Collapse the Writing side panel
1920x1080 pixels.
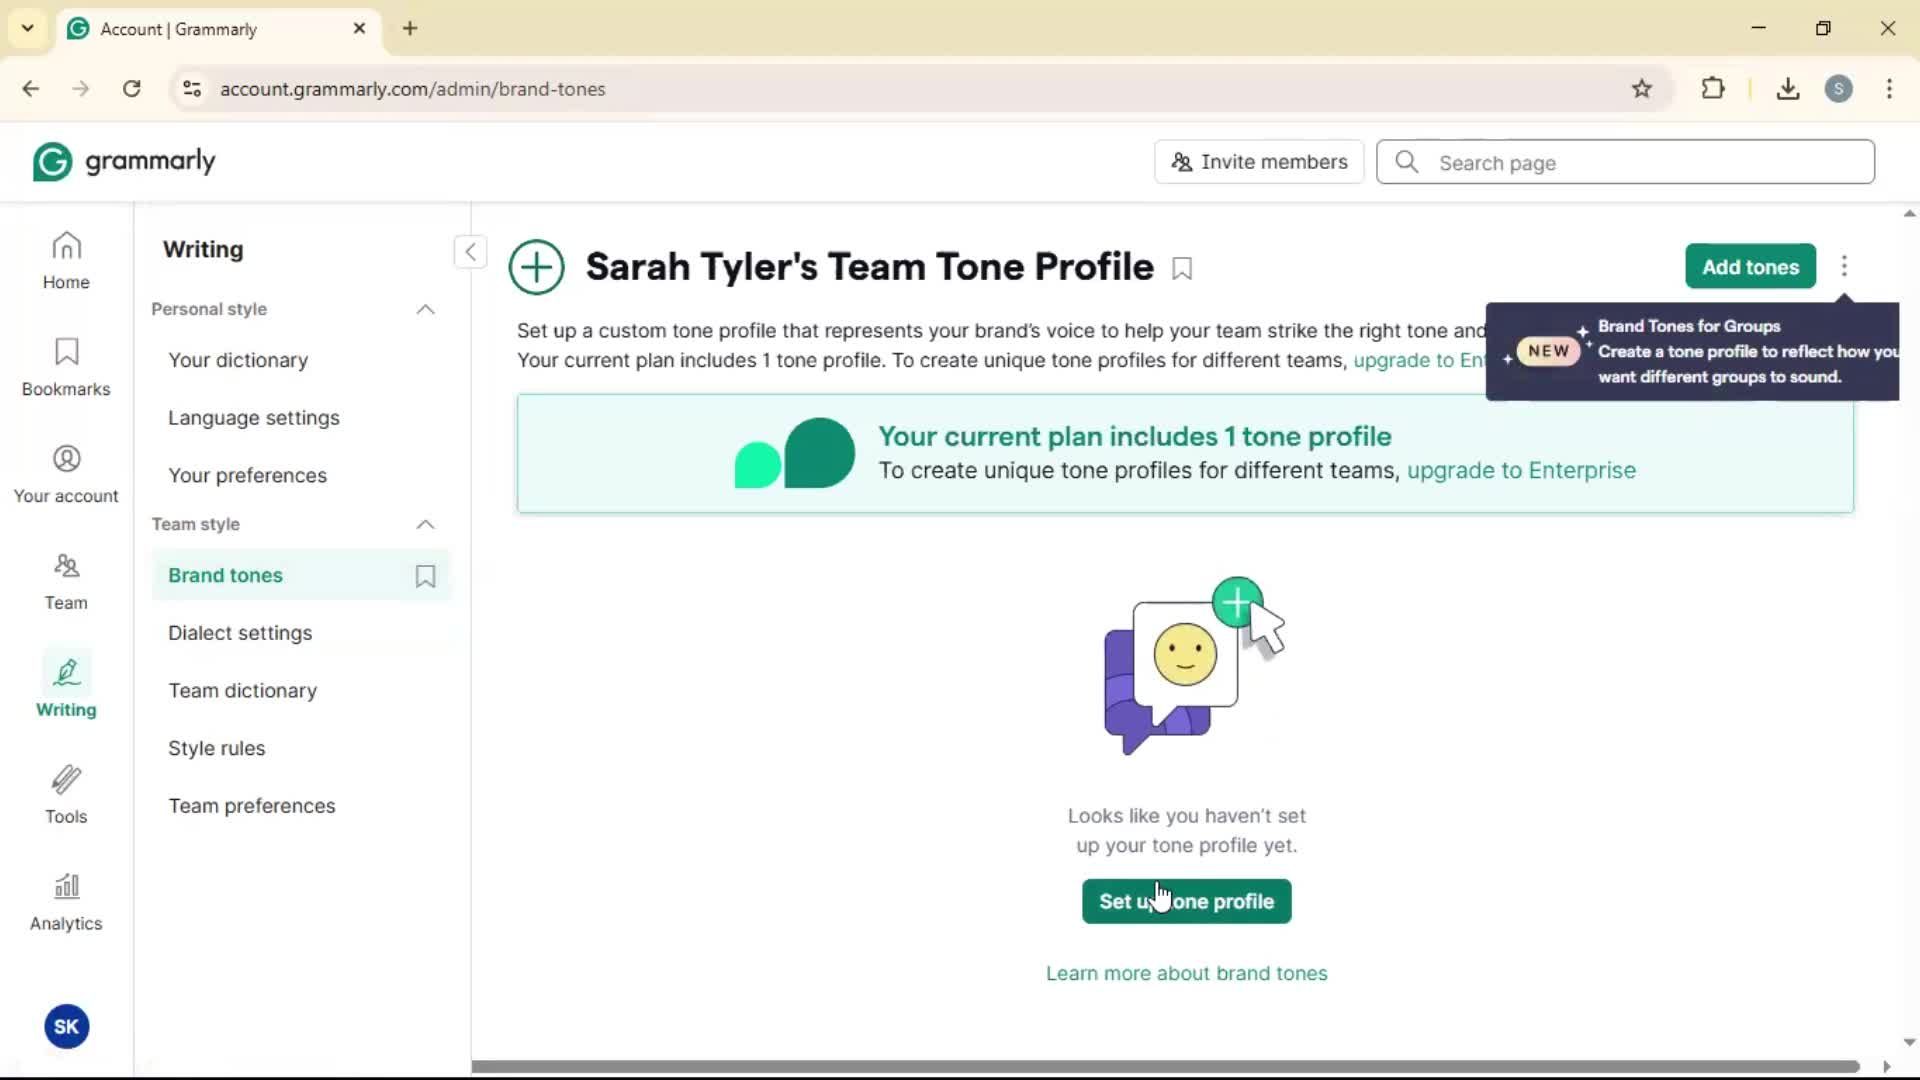click(470, 251)
